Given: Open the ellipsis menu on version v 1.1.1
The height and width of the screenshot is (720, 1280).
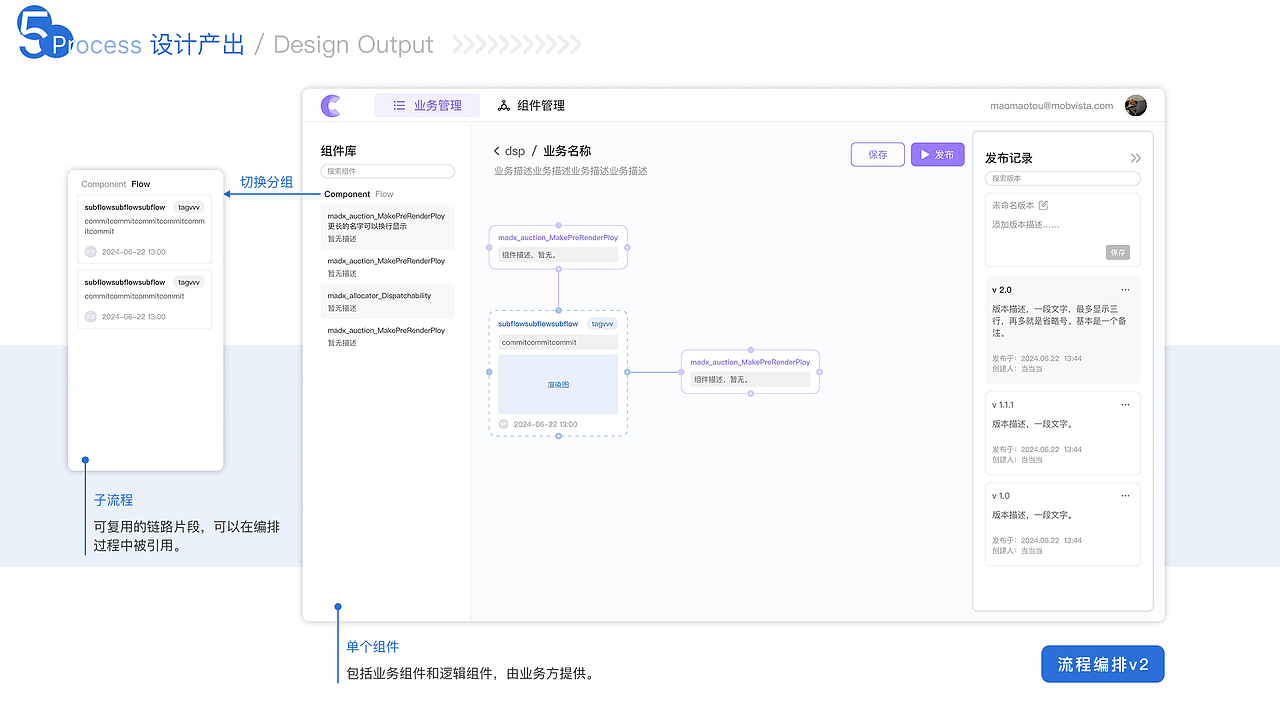Looking at the screenshot, I should point(1125,404).
